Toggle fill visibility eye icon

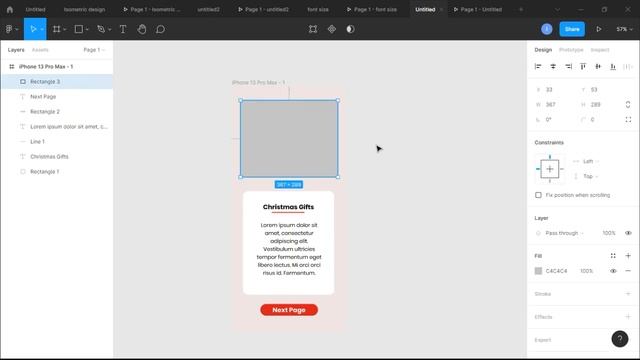click(x=613, y=271)
